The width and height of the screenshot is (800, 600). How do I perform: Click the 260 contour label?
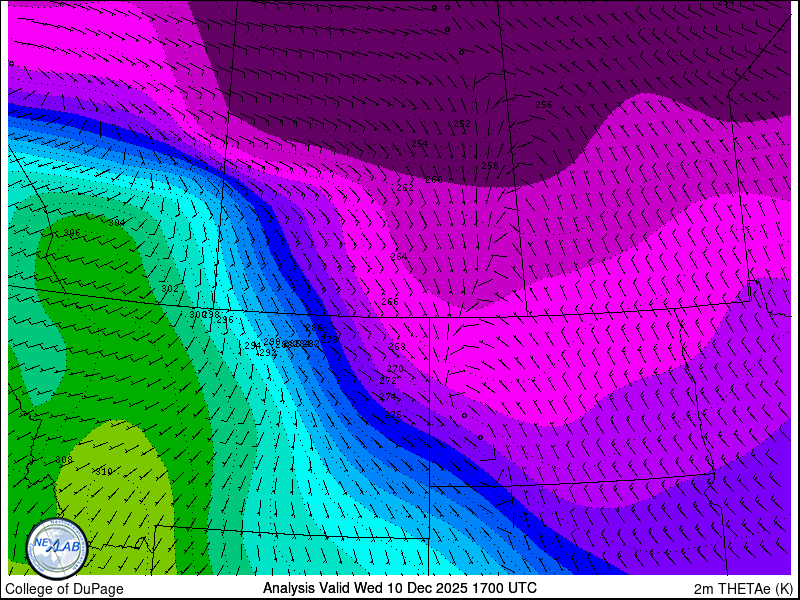click(x=434, y=180)
